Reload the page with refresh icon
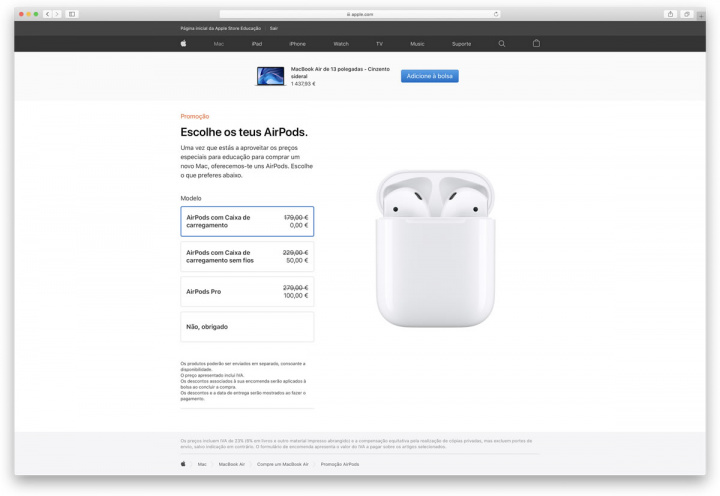The image size is (720, 496). coord(496,14)
